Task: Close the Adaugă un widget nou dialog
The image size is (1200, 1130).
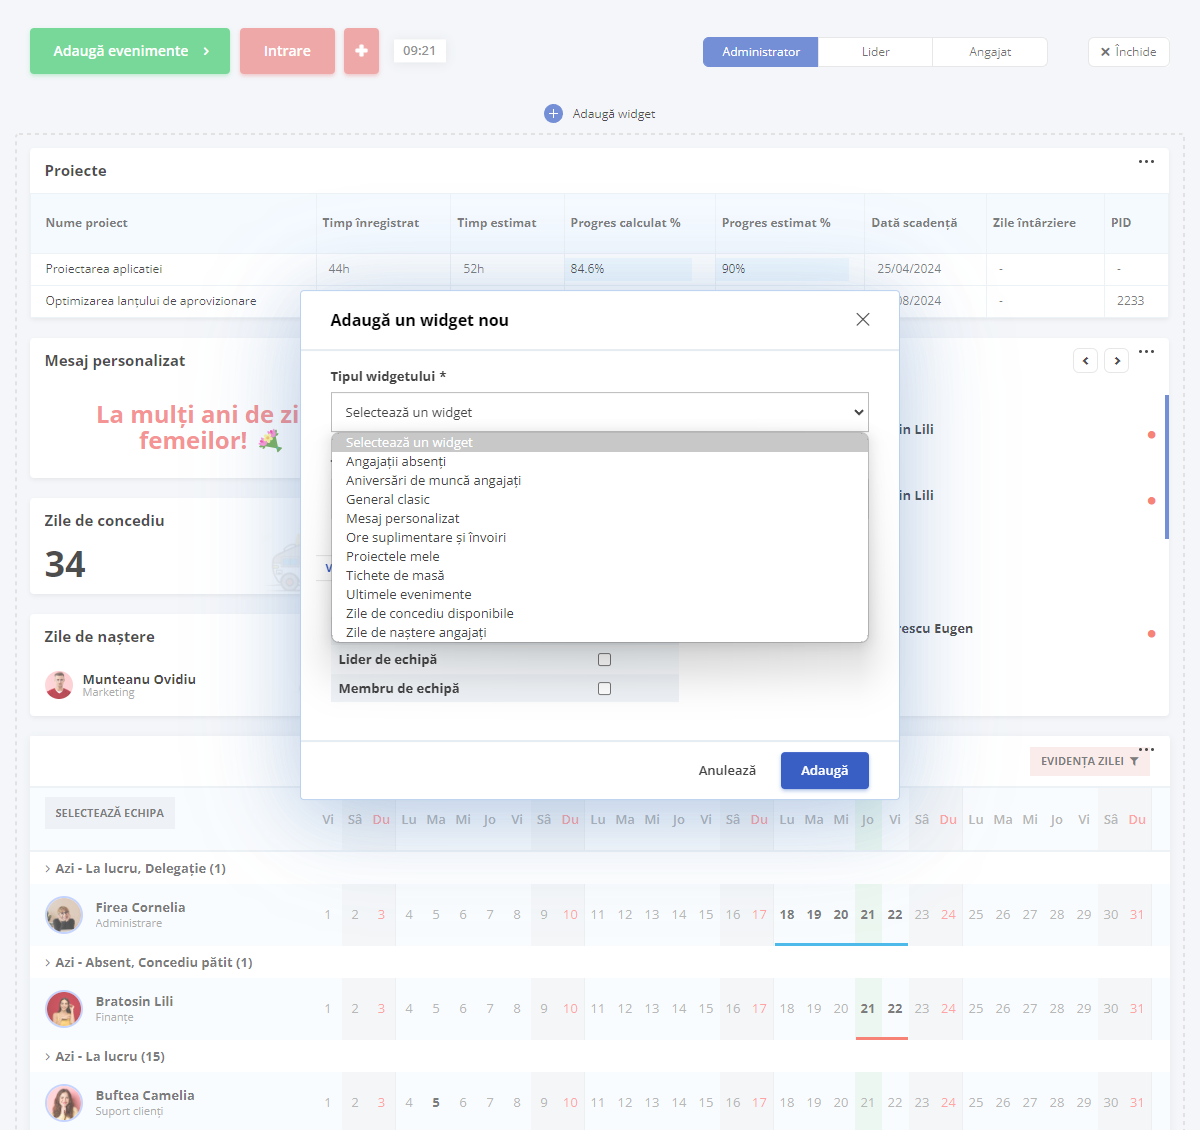Action: (863, 319)
